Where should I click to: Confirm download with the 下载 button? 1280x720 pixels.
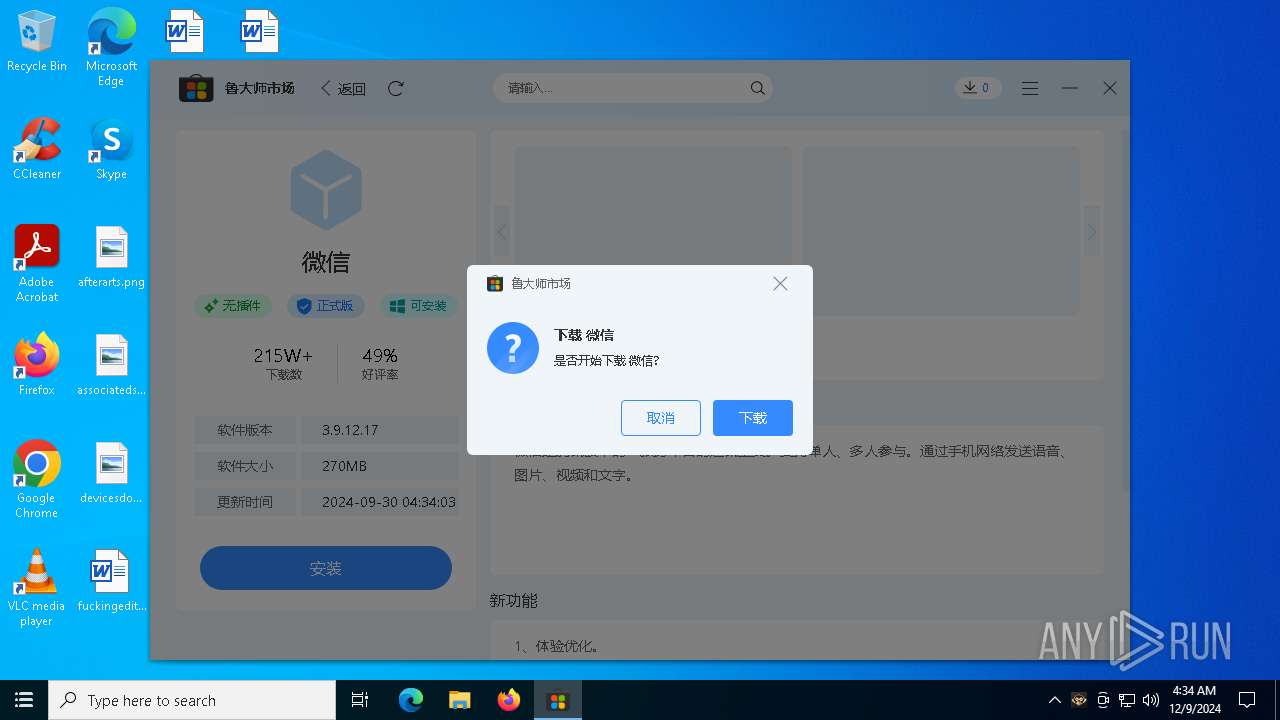(x=753, y=418)
